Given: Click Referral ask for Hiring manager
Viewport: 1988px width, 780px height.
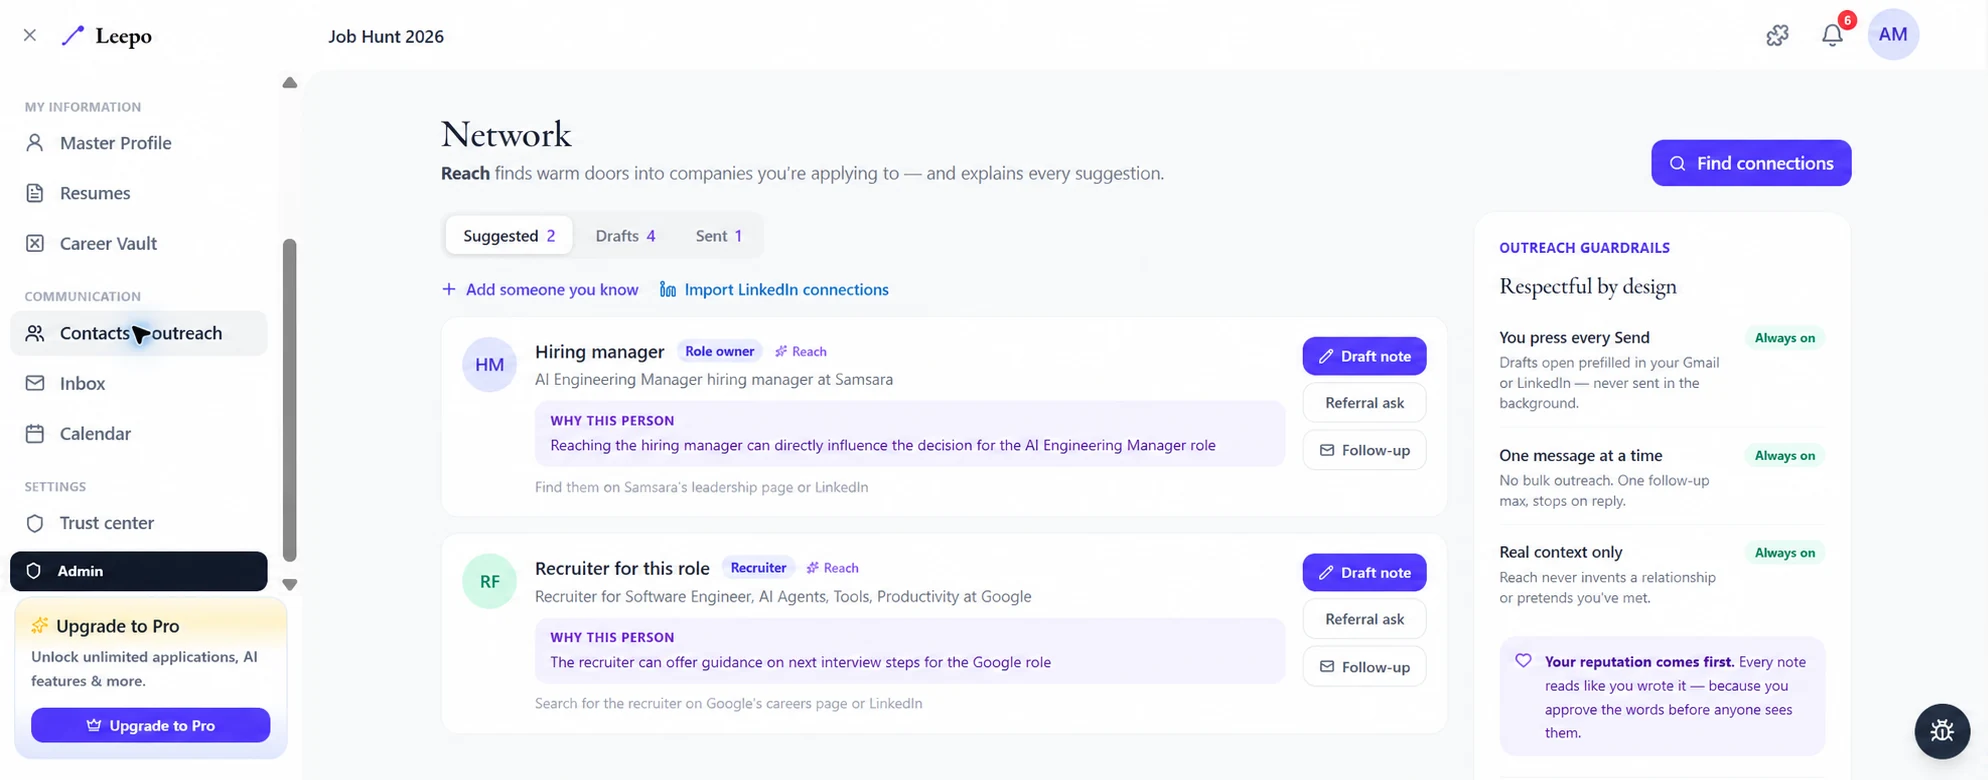Looking at the screenshot, I should 1364,402.
